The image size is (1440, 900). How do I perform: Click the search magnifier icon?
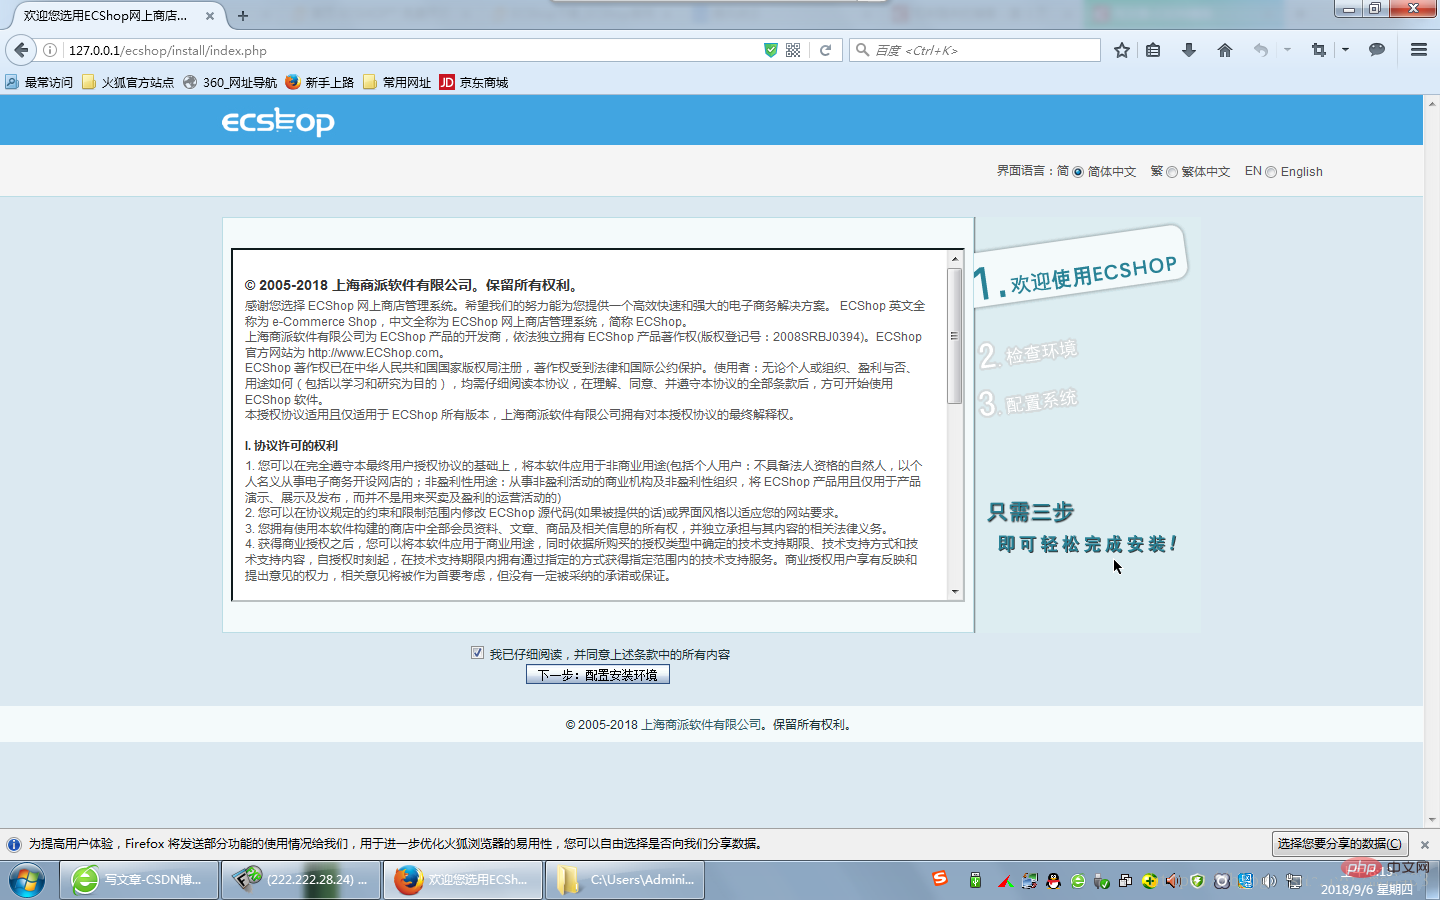[x=862, y=50]
